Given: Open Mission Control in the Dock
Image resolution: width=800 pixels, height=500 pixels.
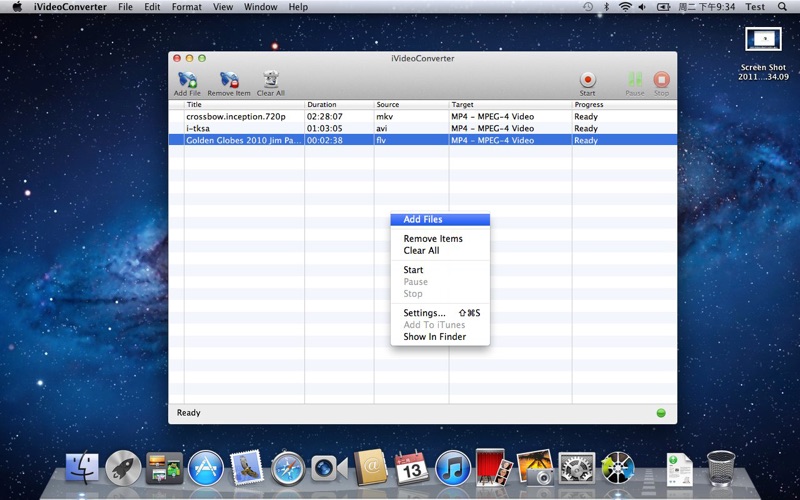Looking at the screenshot, I should [x=164, y=467].
